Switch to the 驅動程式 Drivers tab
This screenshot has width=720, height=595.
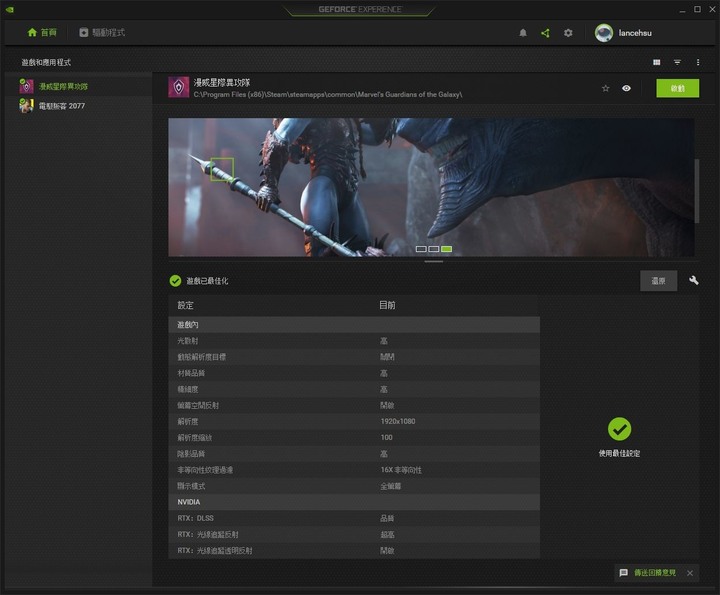pos(102,33)
